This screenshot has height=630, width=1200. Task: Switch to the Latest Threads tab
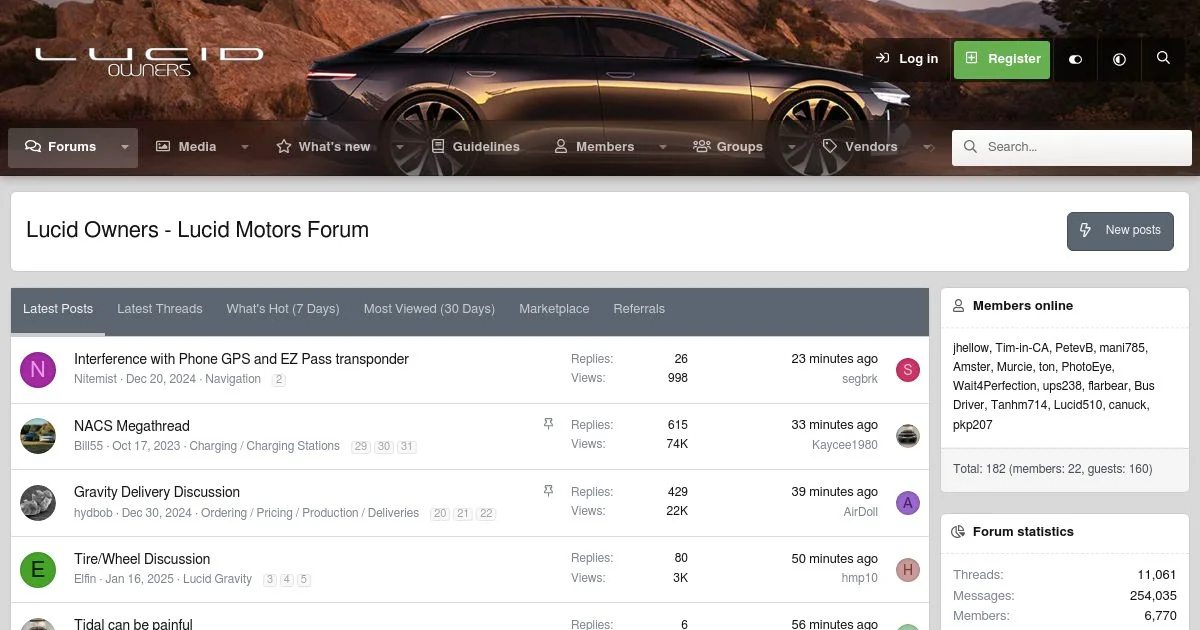point(160,309)
